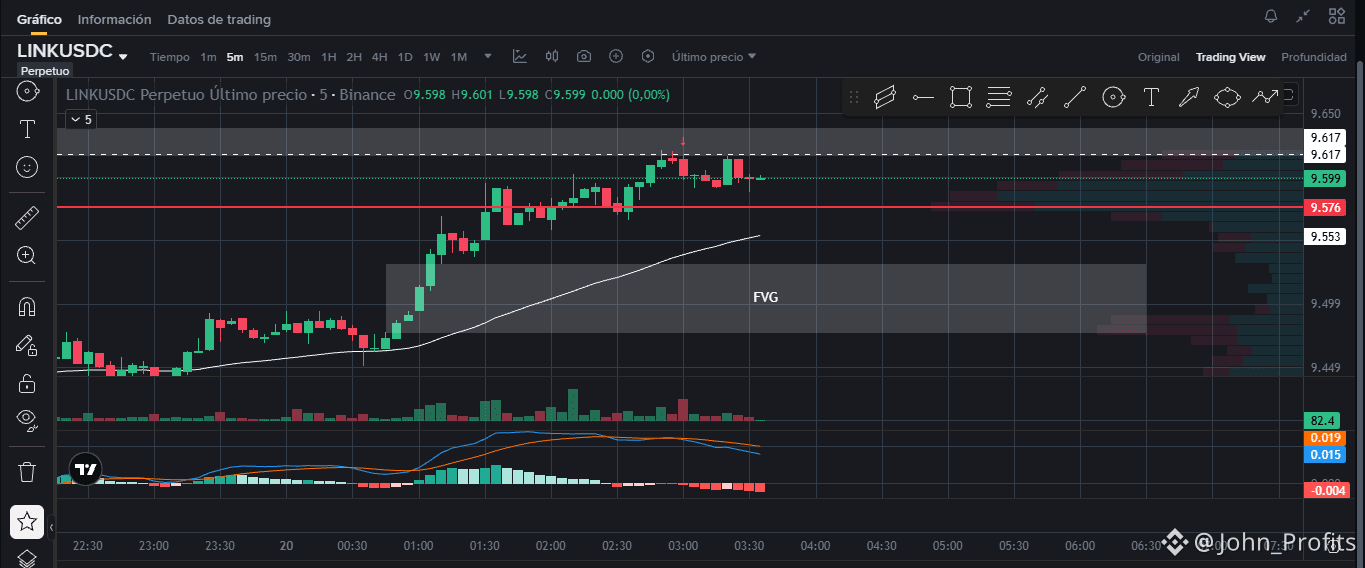Select the horizontal ray drawing tool
Screen dimensions: 1365x568
point(923,97)
